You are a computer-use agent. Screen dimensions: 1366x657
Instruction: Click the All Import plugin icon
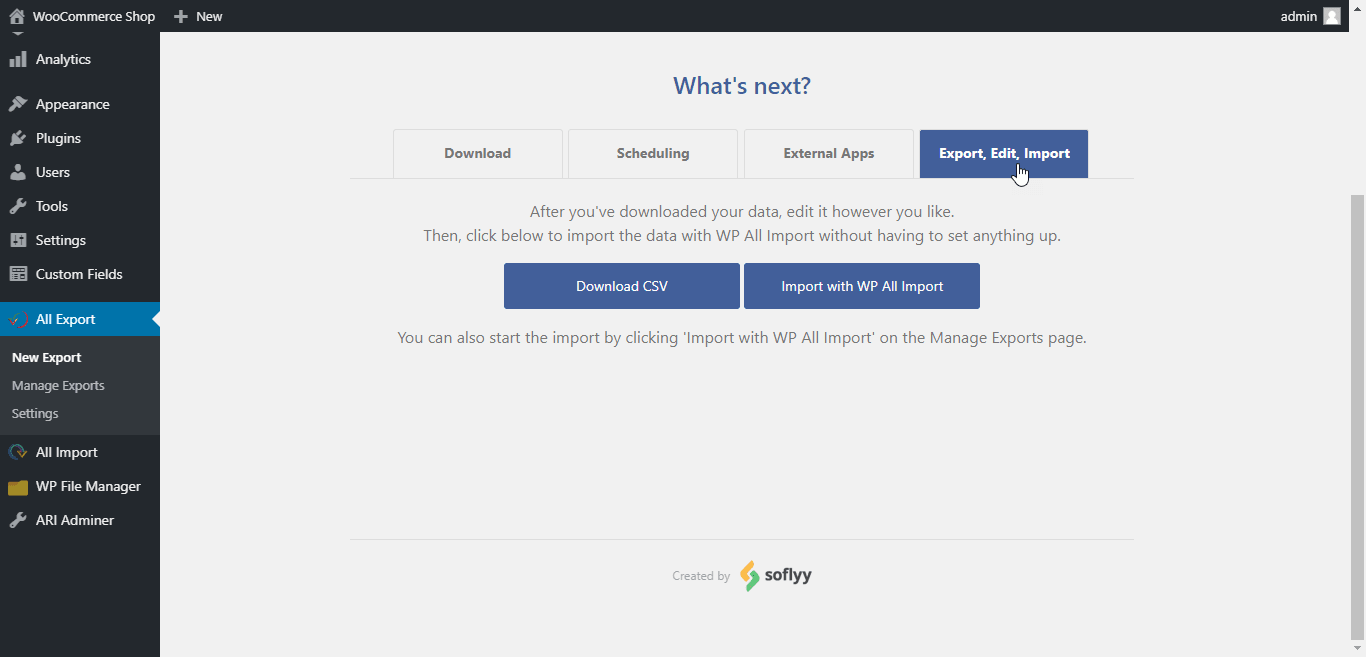pyautogui.click(x=18, y=452)
